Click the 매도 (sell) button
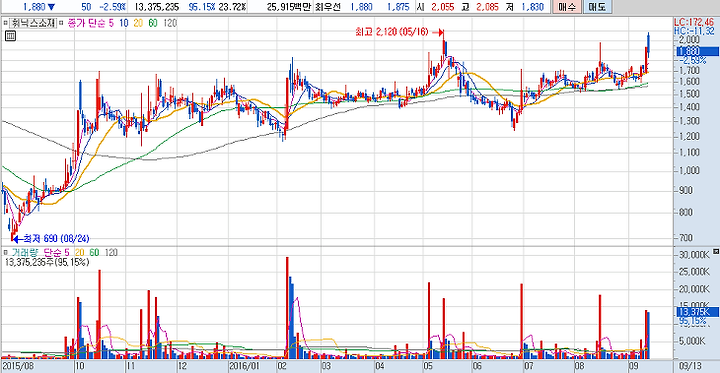Viewport: 720px width, 373px height. click(596, 7)
